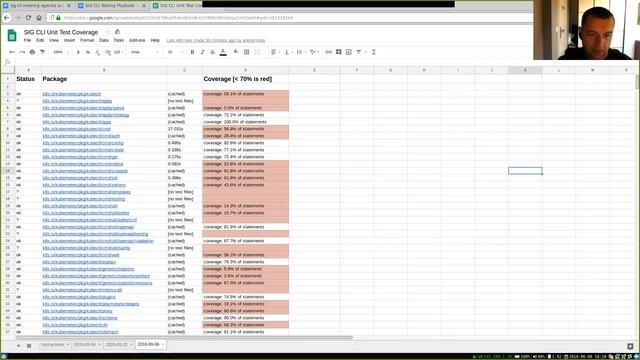Open the text color picker
Viewport: 640px width, 360px height.
pos(223,52)
